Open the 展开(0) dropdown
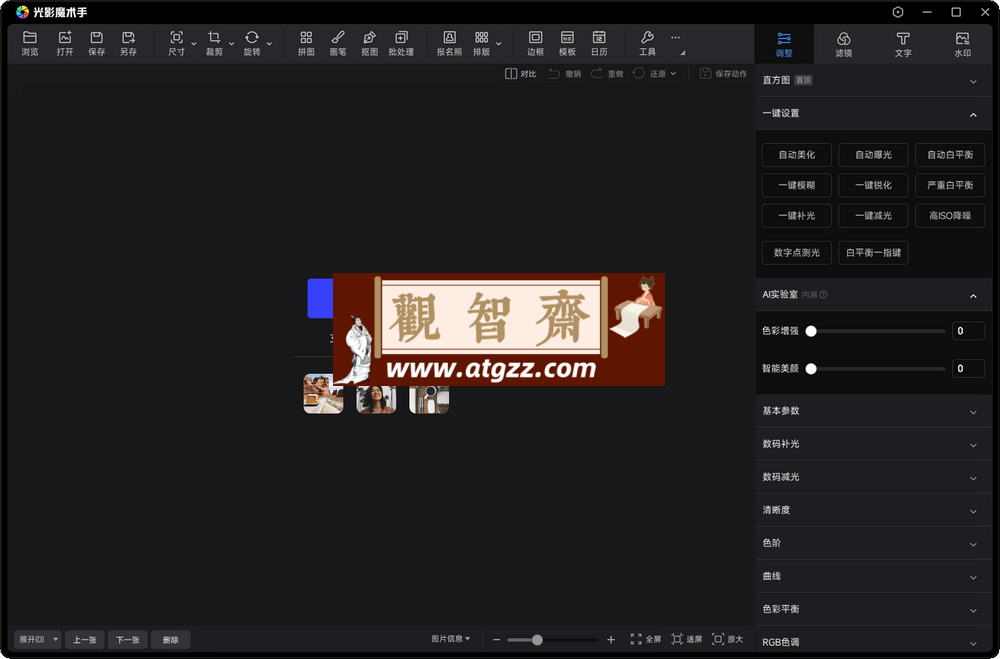The height and width of the screenshot is (659, 1000). (38, 639)
